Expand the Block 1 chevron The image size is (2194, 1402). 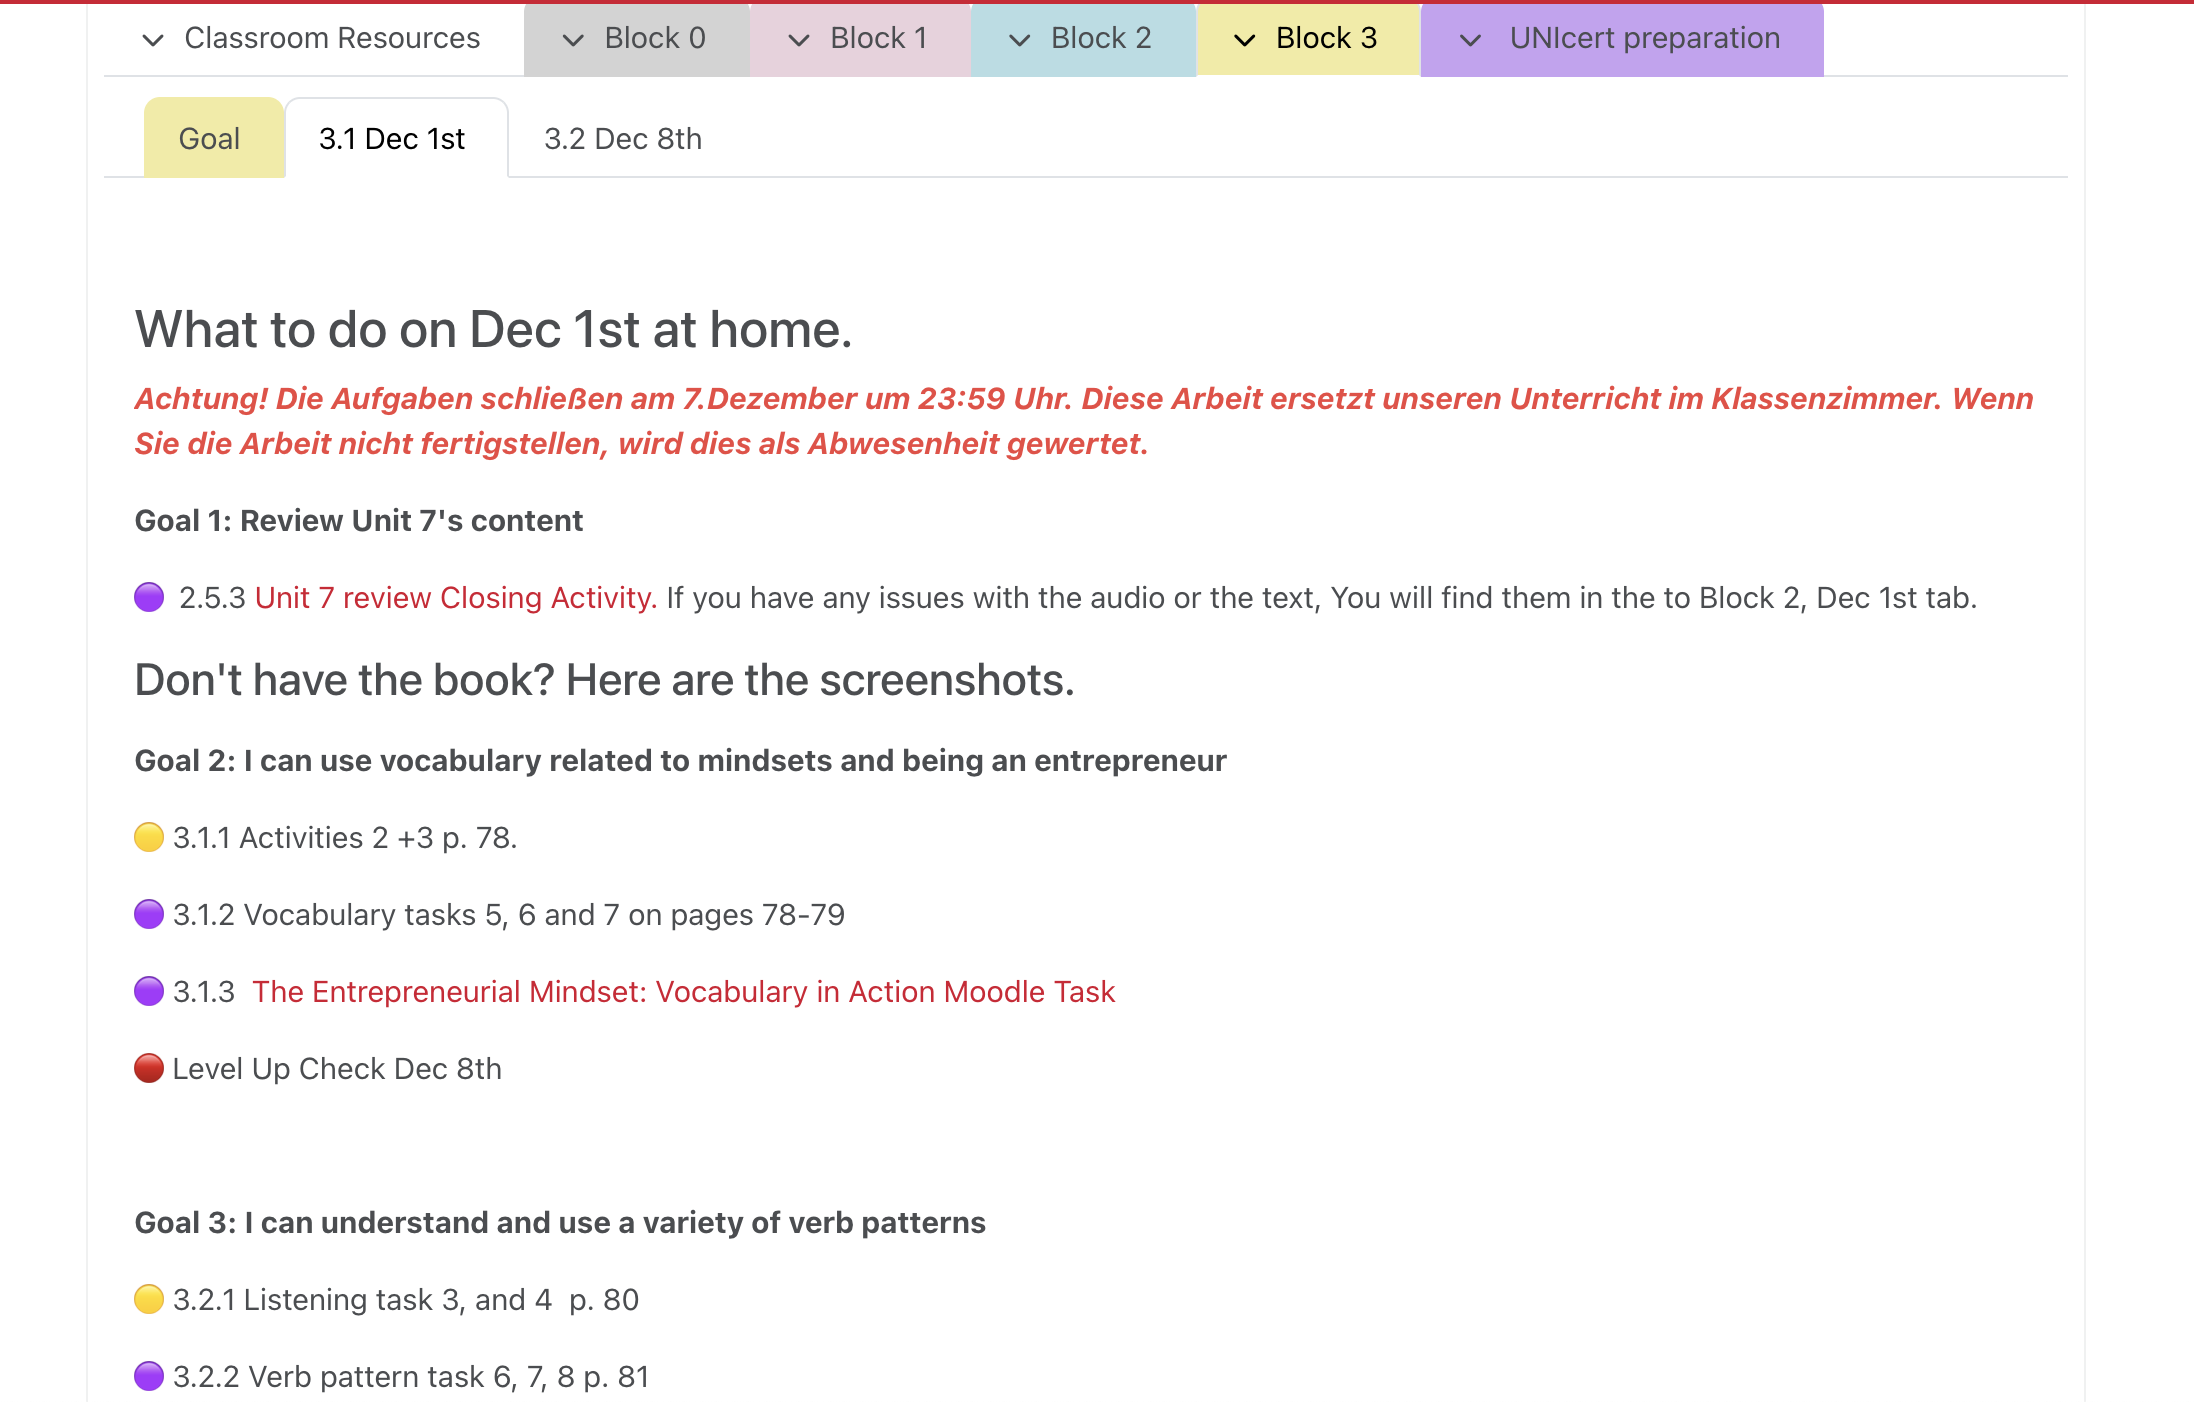click(x=799, y=40)
